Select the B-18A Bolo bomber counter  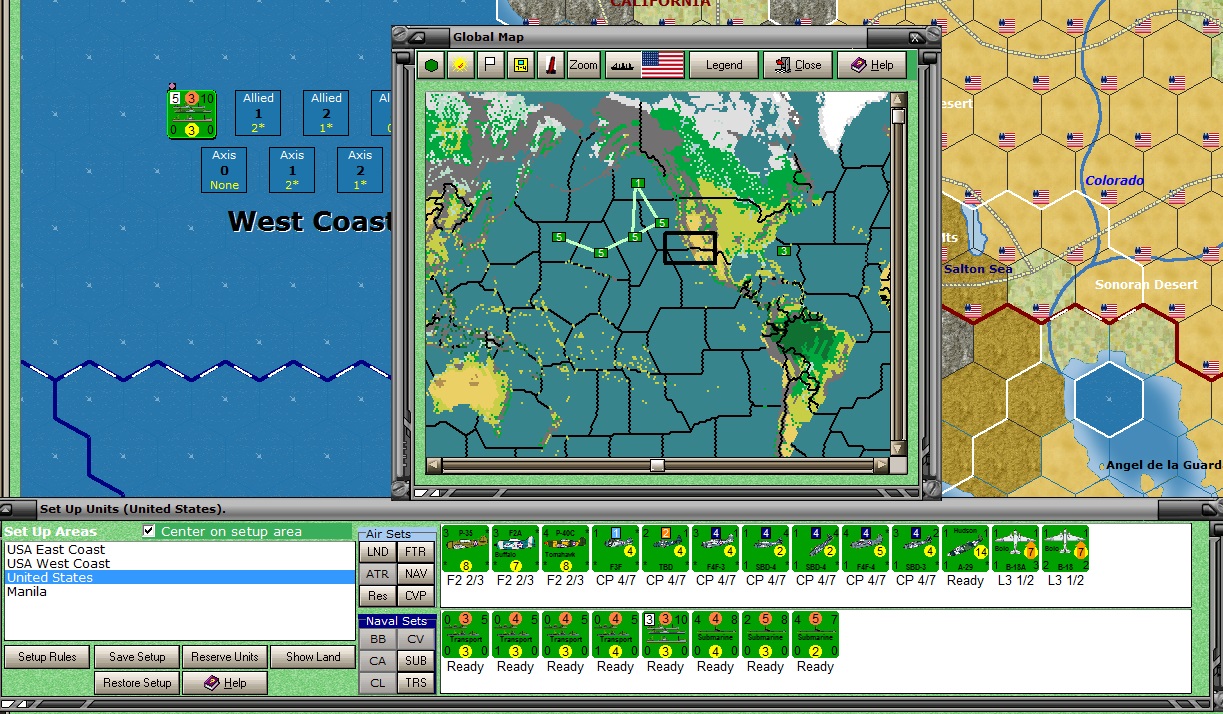point(1015,549)
